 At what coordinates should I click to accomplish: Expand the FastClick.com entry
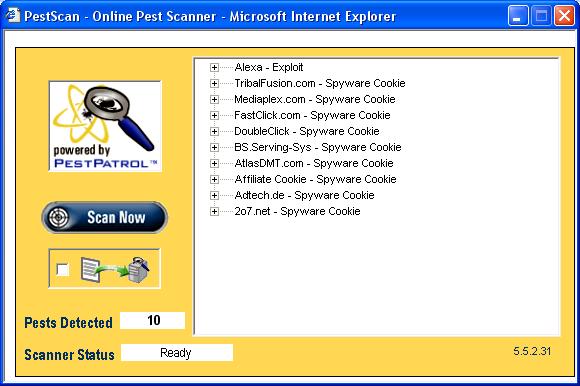coord(214,115)
